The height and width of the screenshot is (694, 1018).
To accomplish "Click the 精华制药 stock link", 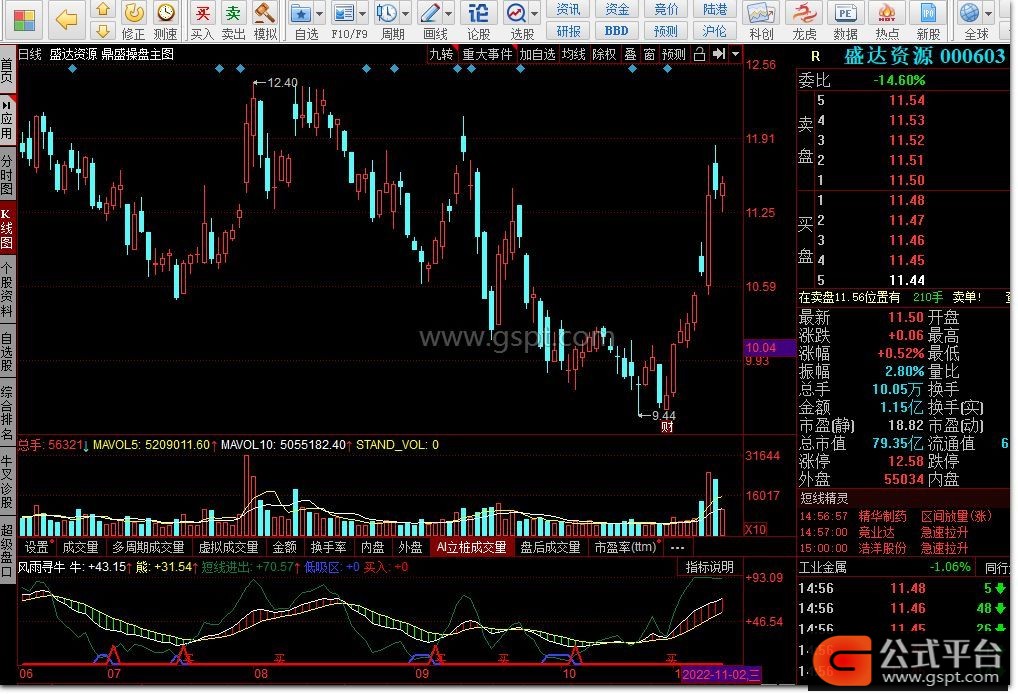I will point(882,517).
